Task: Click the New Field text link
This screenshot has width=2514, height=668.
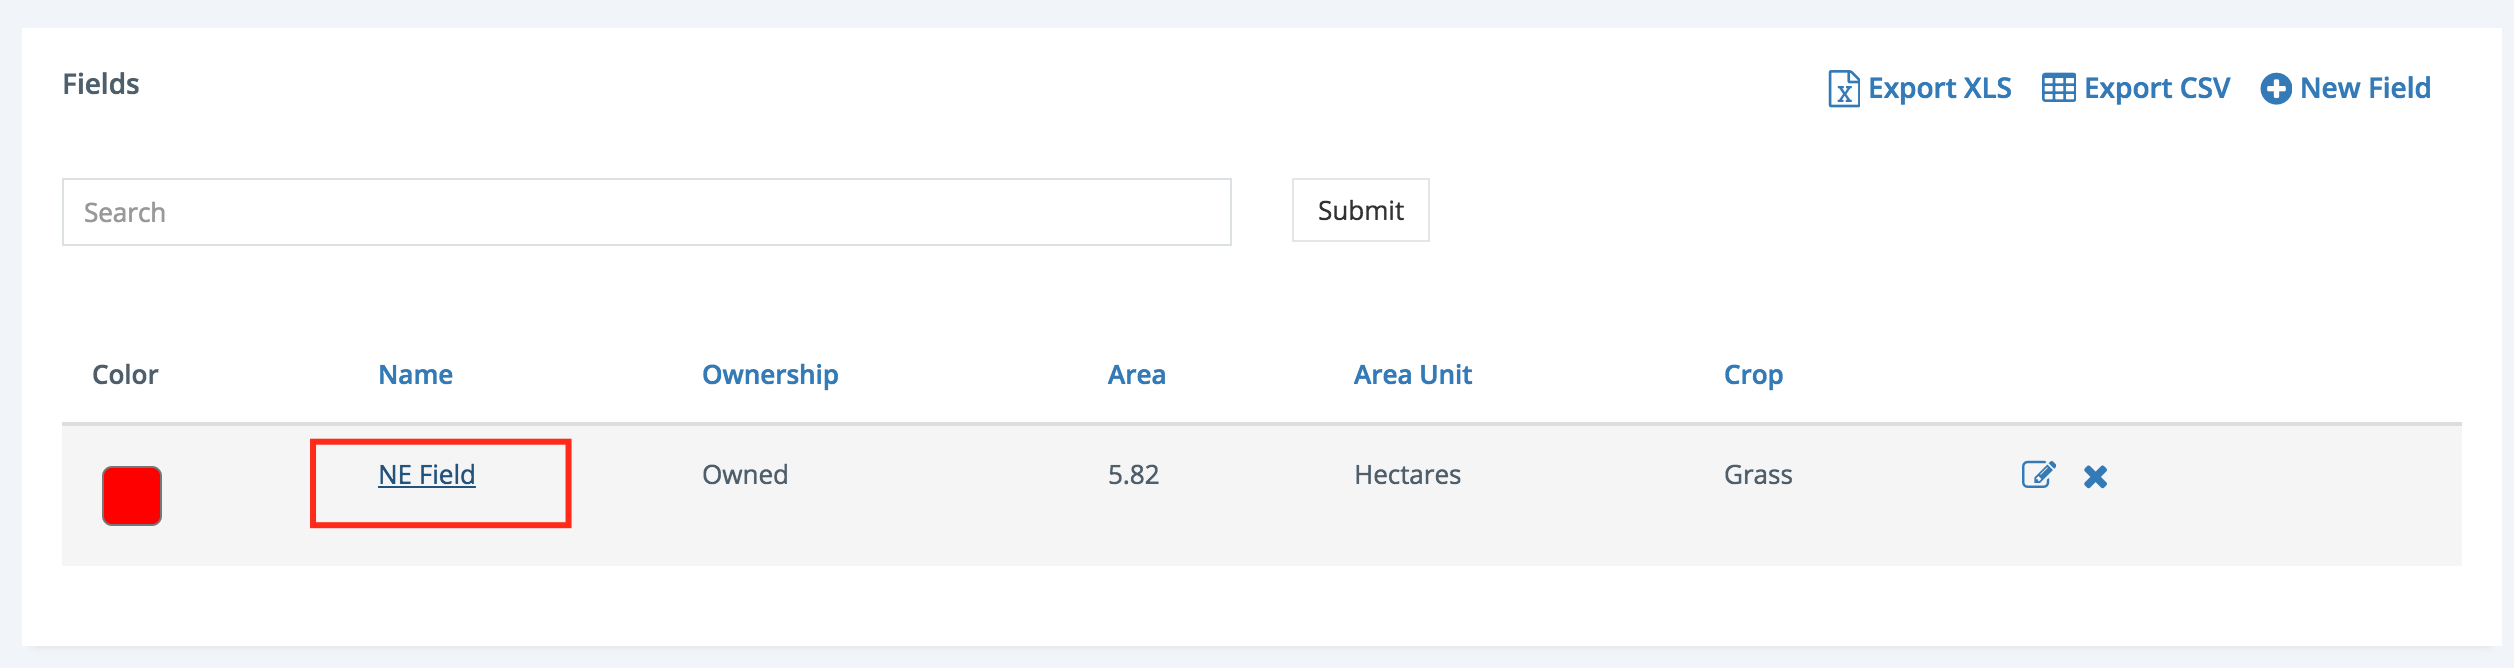Action: 2365,88
